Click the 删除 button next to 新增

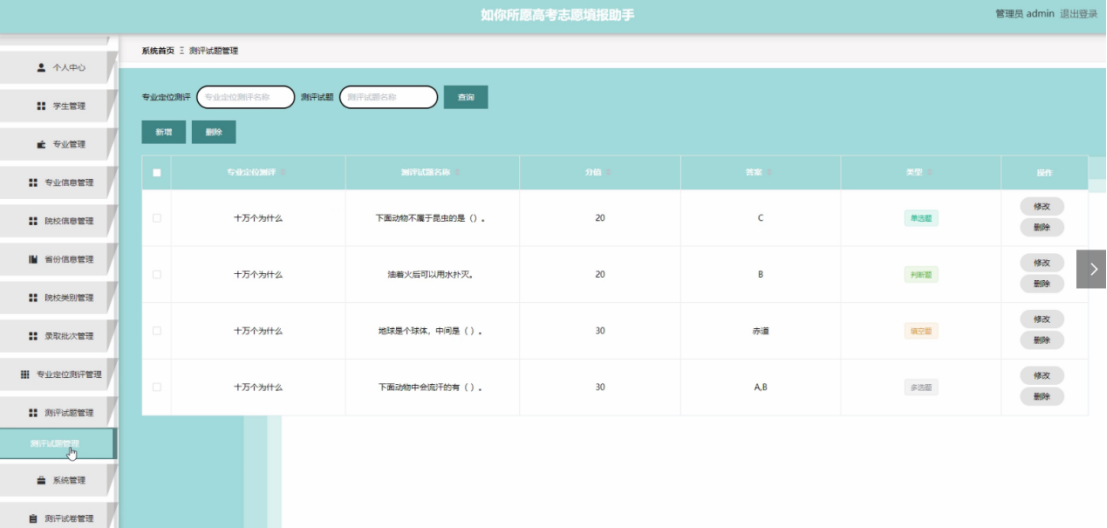(x=214, y=132)
